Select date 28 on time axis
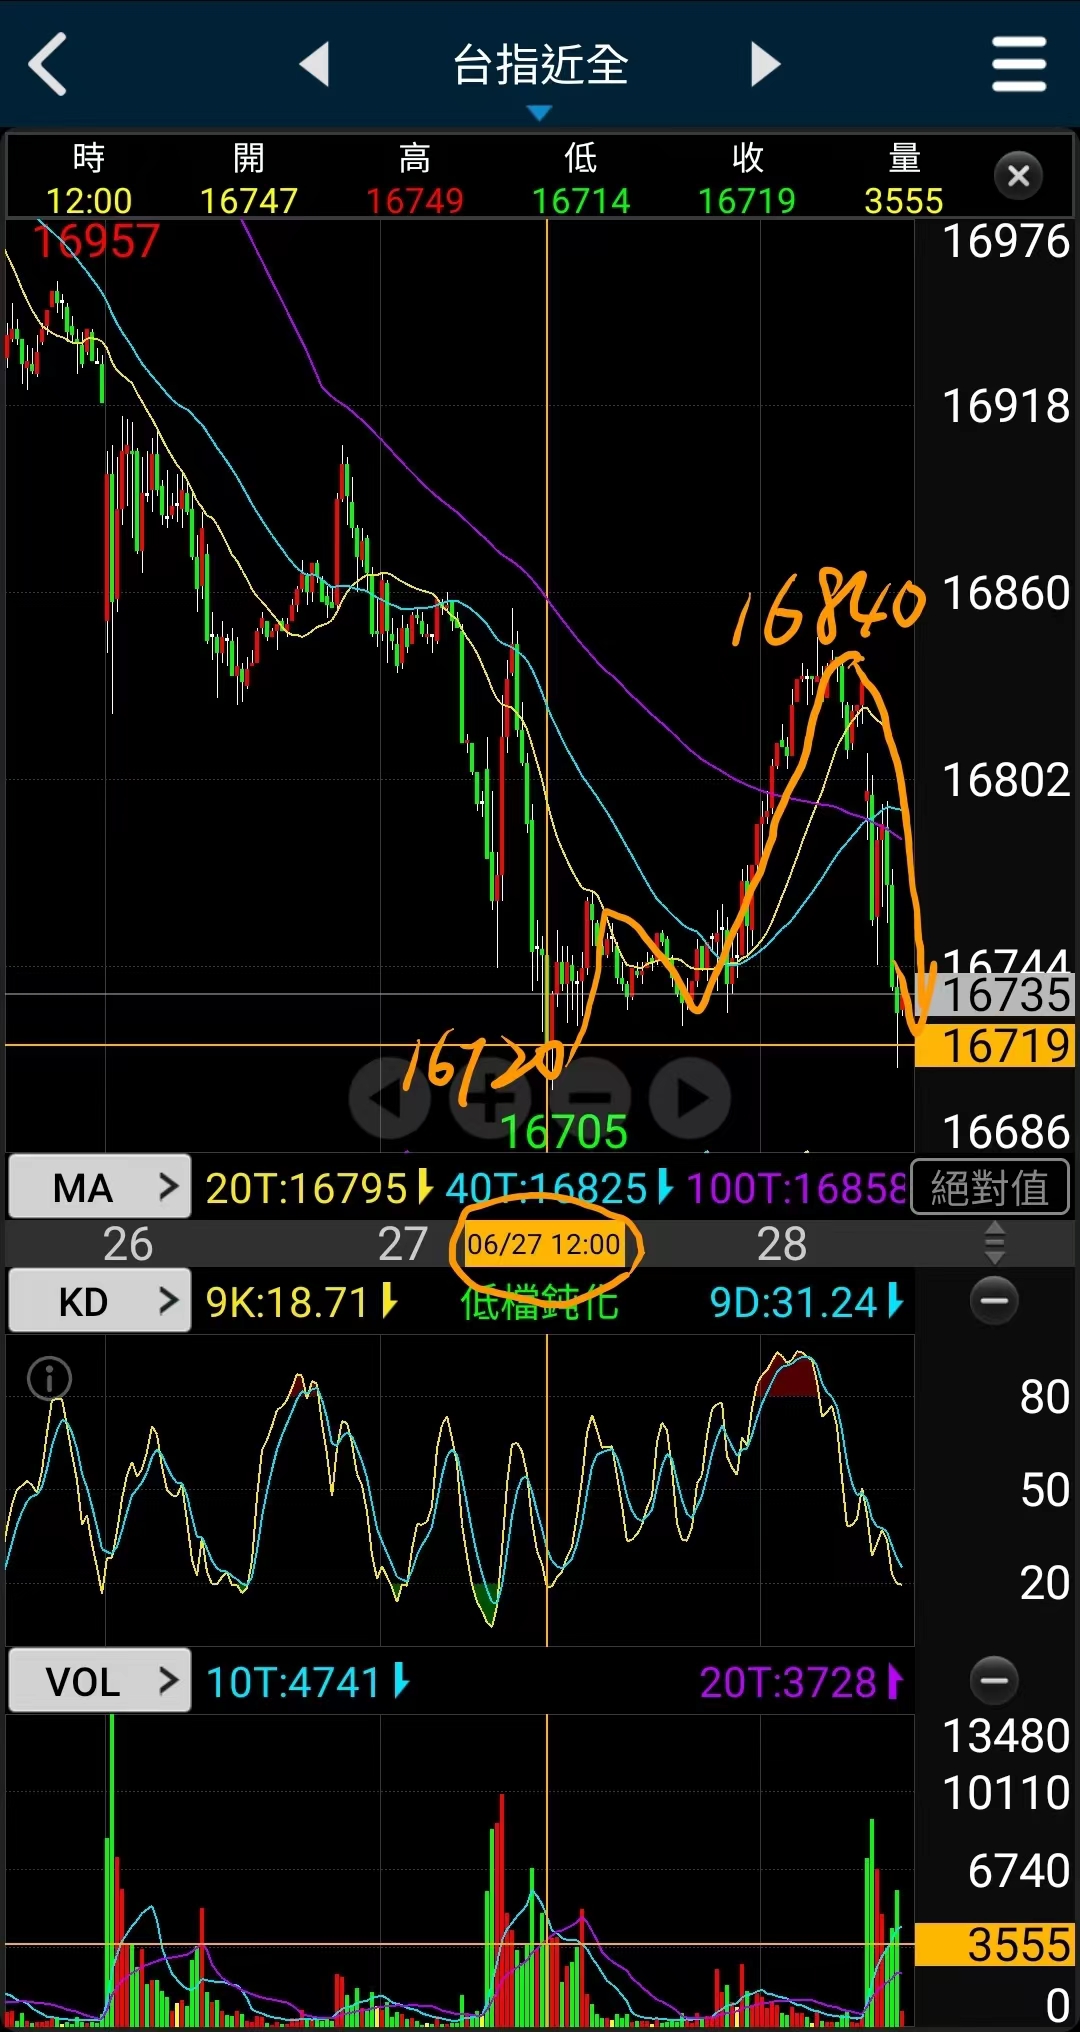The image size is (1080, 2032). click(x=781, y=1244)
